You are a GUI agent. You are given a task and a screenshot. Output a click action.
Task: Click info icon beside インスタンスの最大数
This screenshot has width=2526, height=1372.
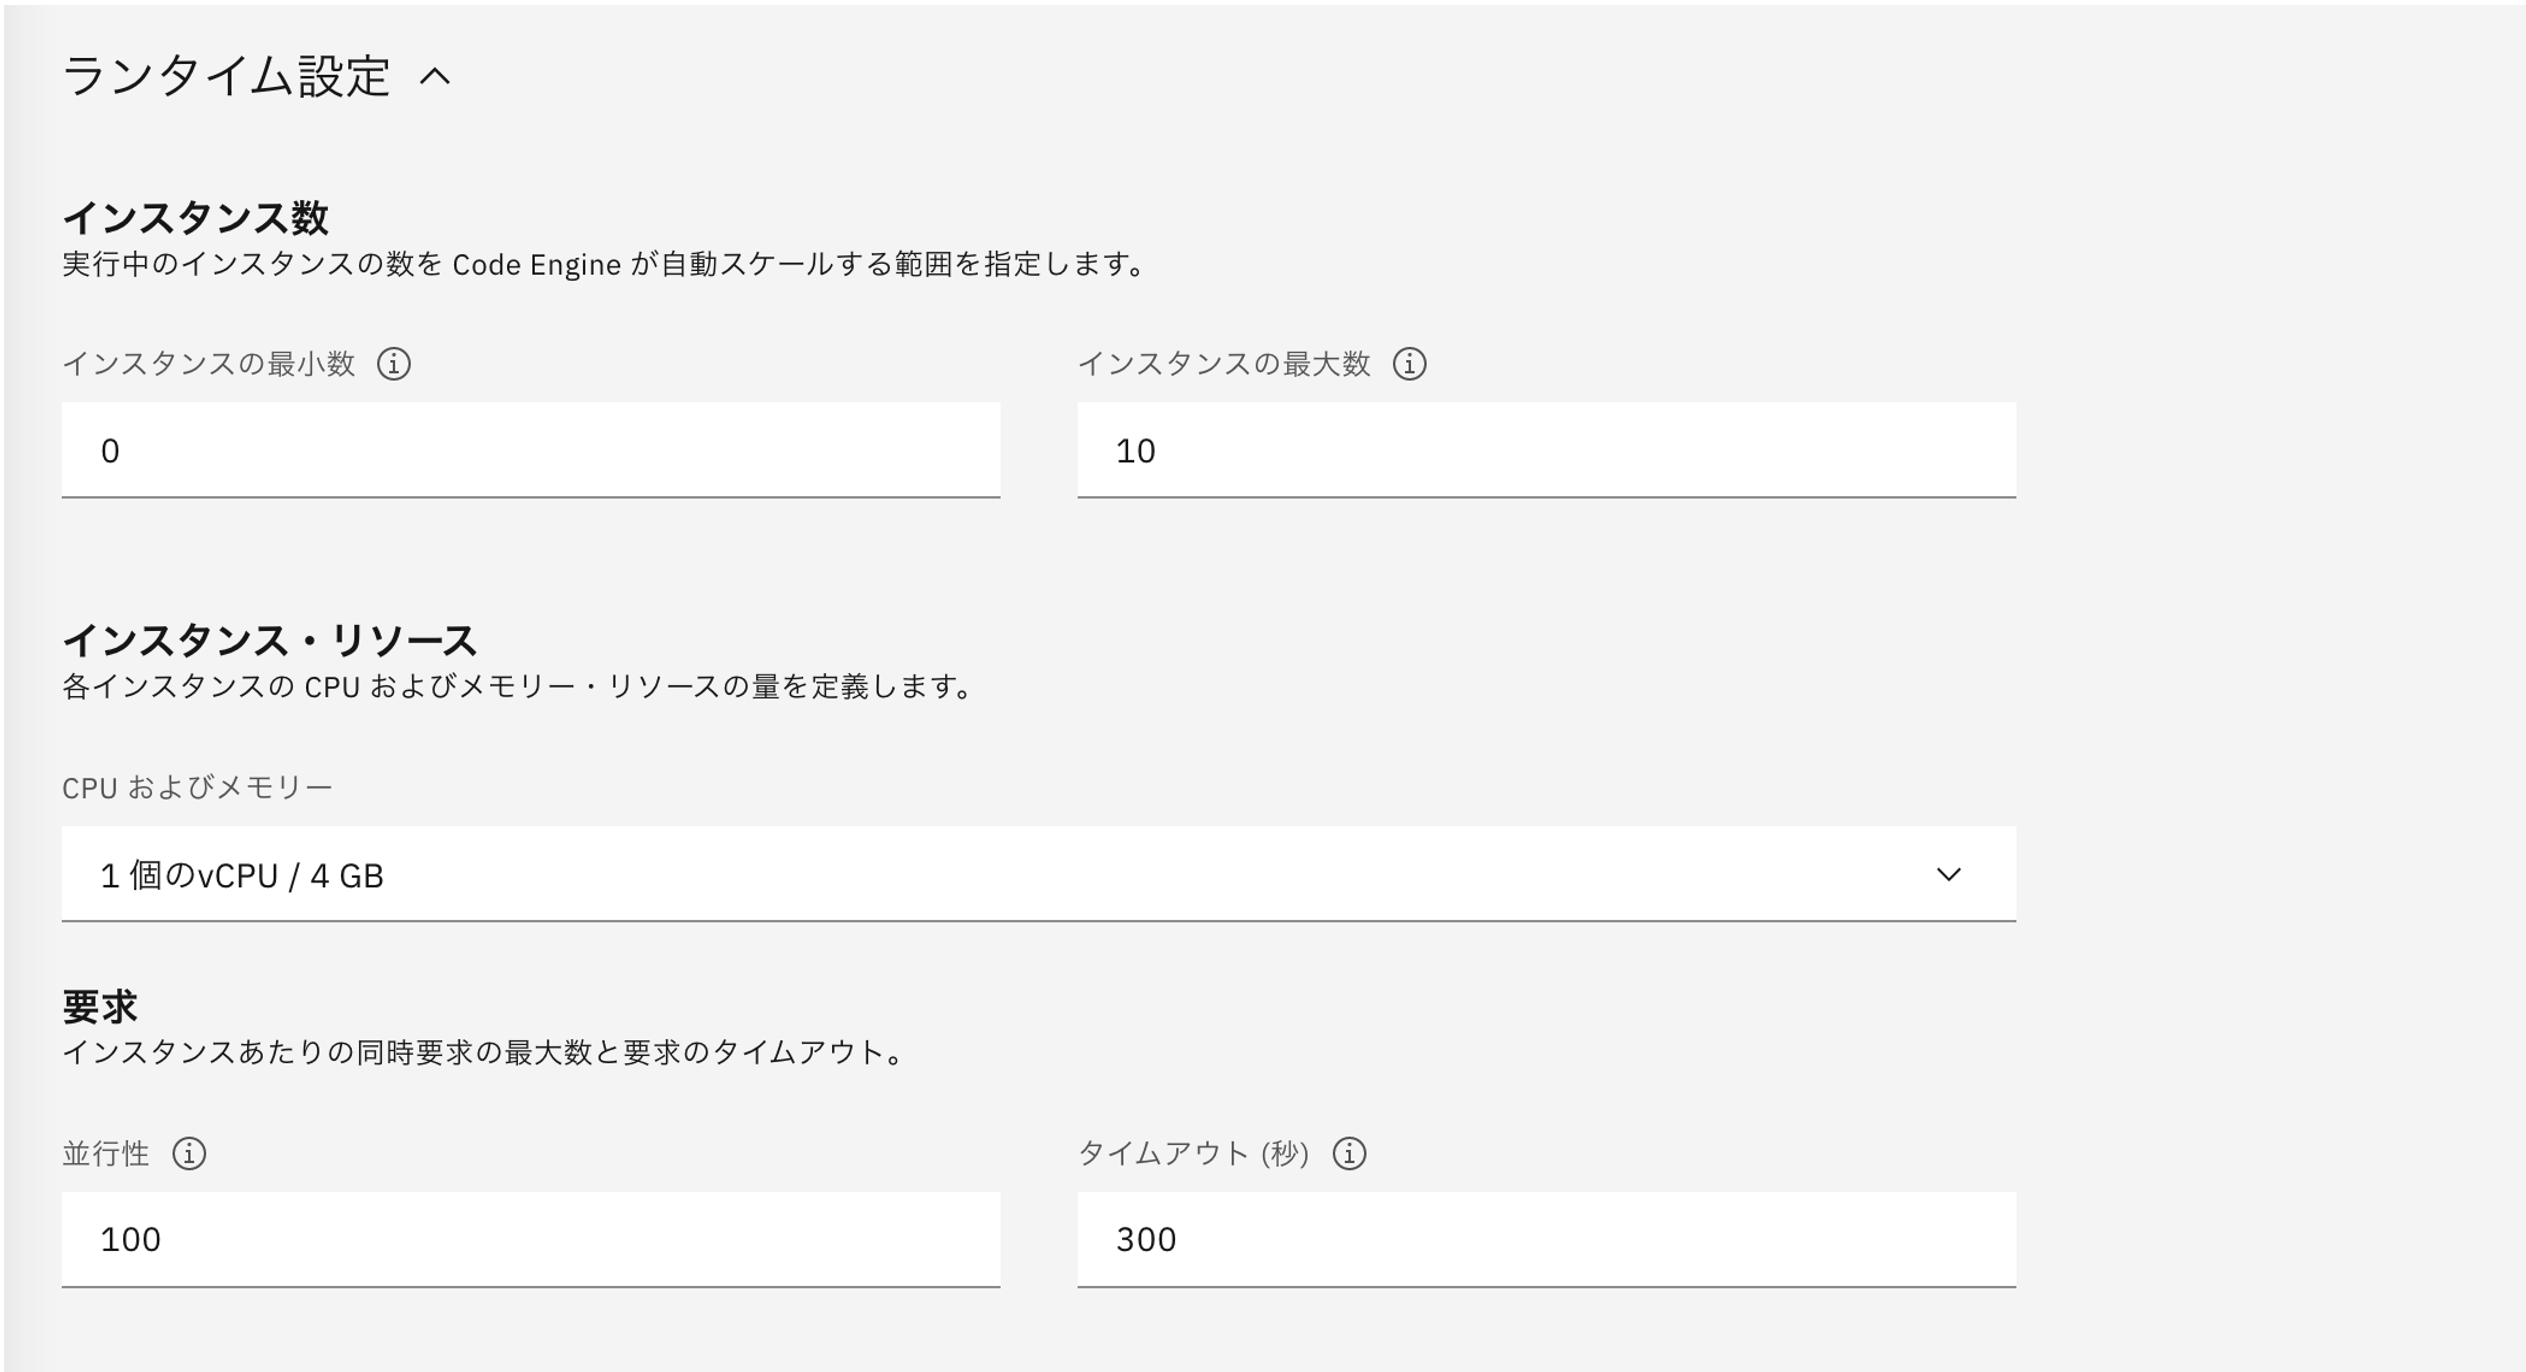click(1409, 364)
